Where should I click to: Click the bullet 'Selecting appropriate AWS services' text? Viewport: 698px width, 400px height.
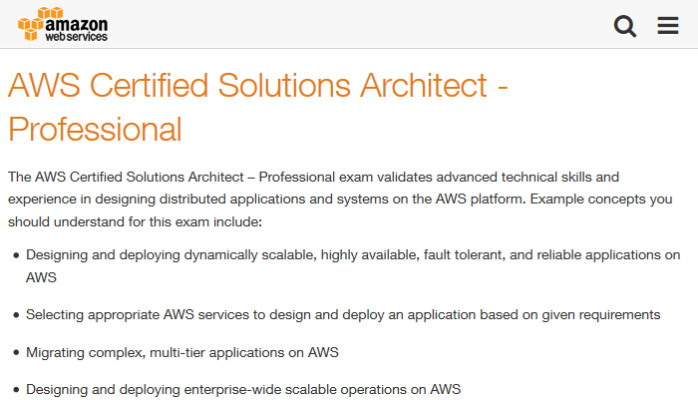(x=343, y=315)
